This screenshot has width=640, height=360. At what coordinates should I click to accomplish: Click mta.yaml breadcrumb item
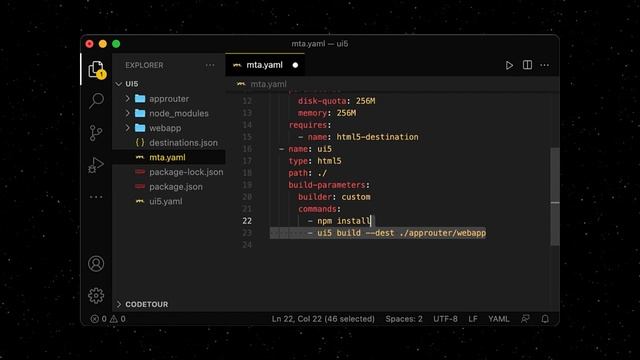[x=268, y=84]
